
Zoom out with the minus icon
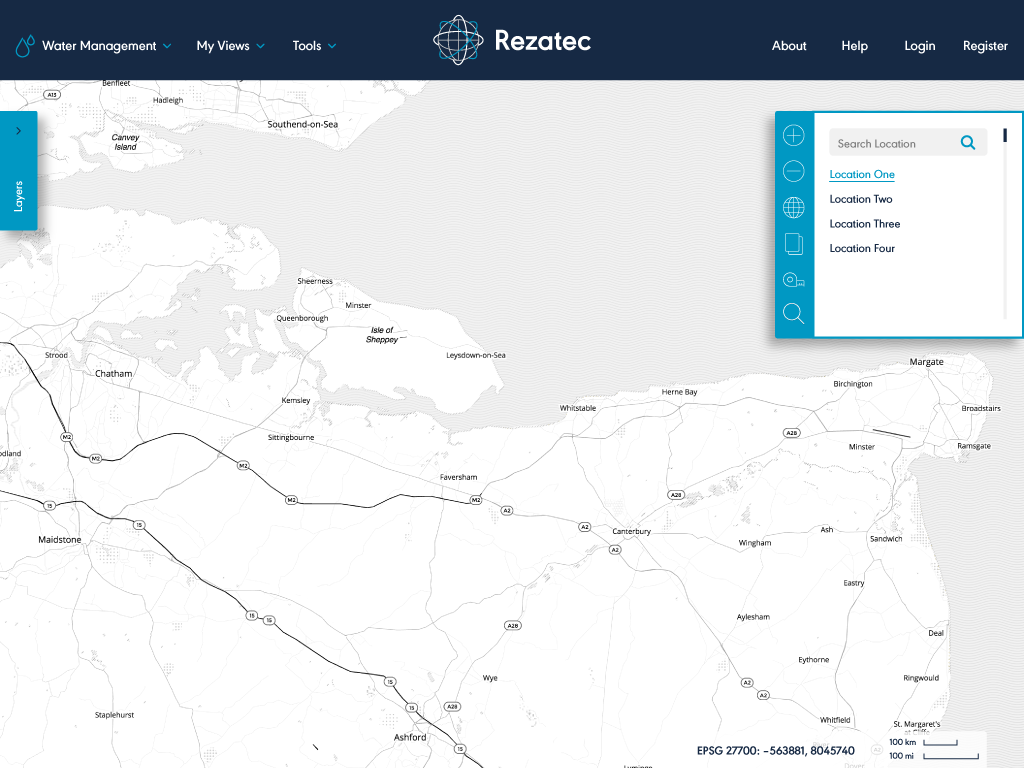coord(793,171)
